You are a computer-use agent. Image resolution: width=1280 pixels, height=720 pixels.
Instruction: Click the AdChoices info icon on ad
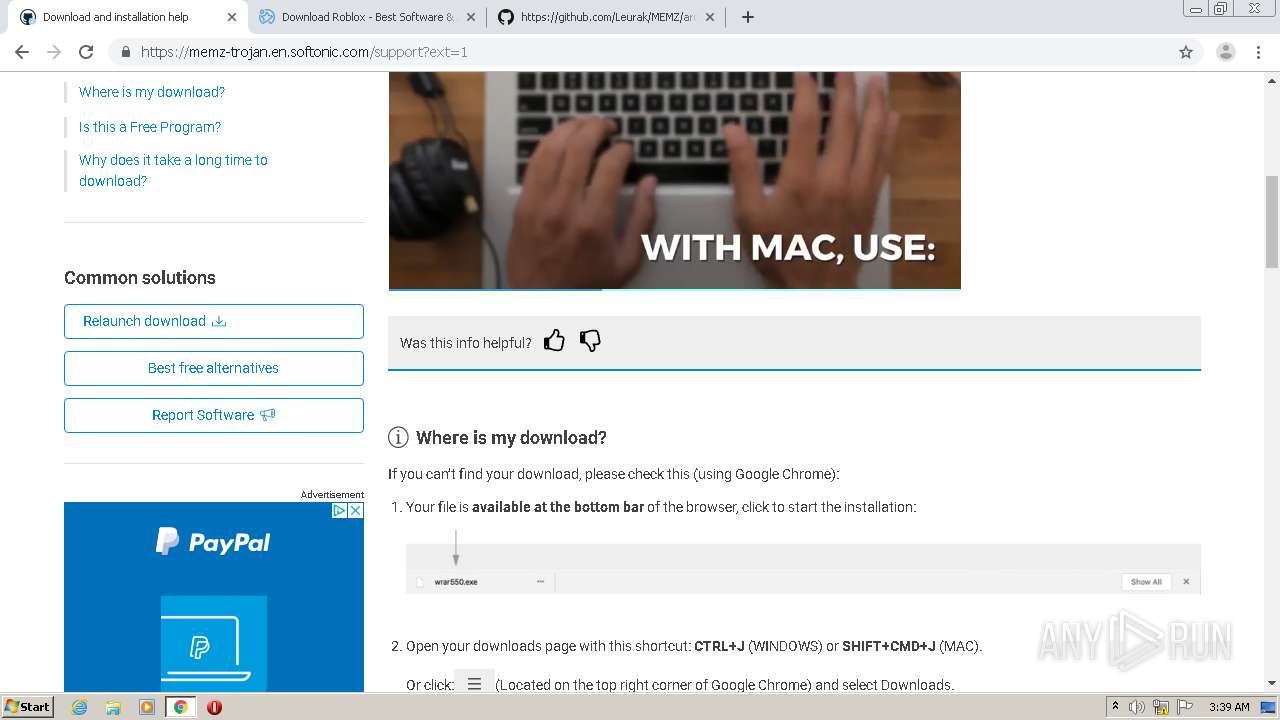coord(339,510)
